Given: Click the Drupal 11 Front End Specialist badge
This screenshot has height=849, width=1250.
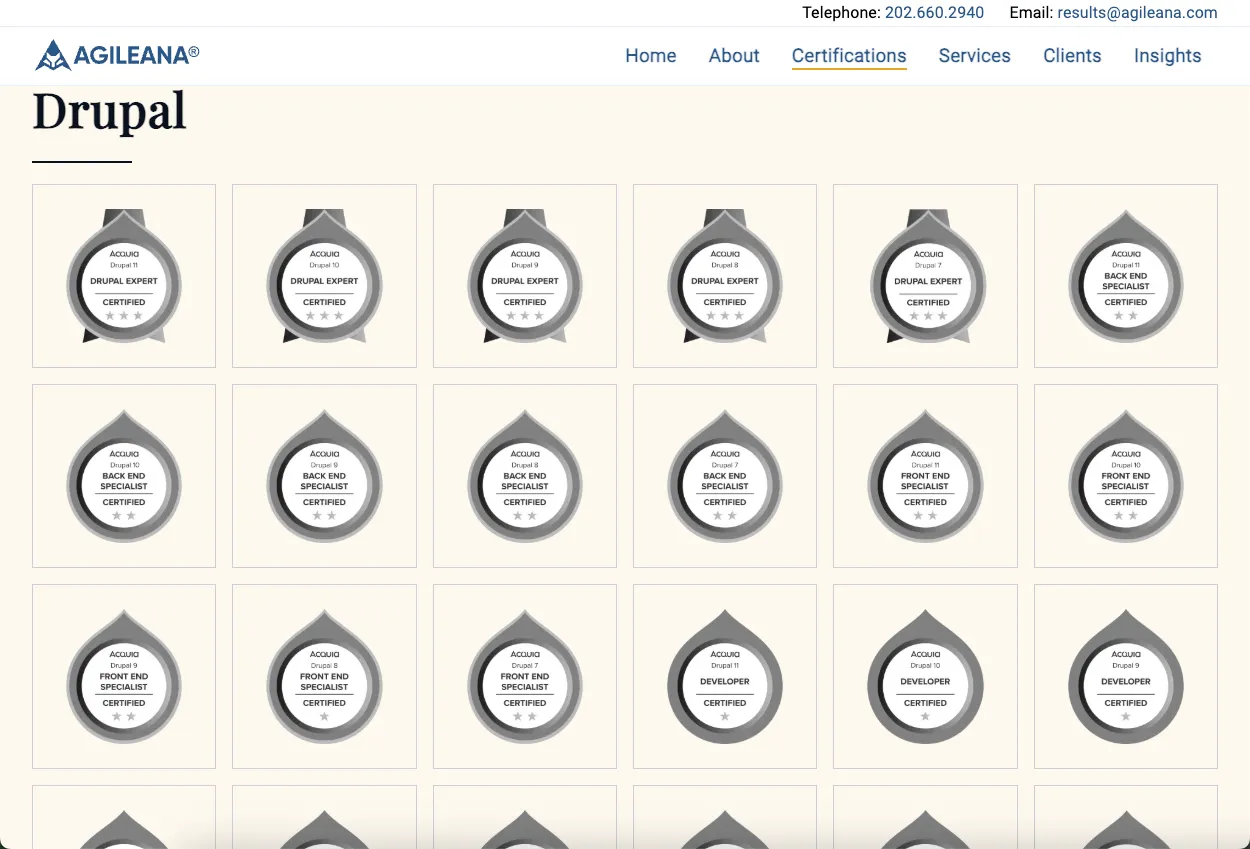Looking at the screenshot, I should 925,476.
